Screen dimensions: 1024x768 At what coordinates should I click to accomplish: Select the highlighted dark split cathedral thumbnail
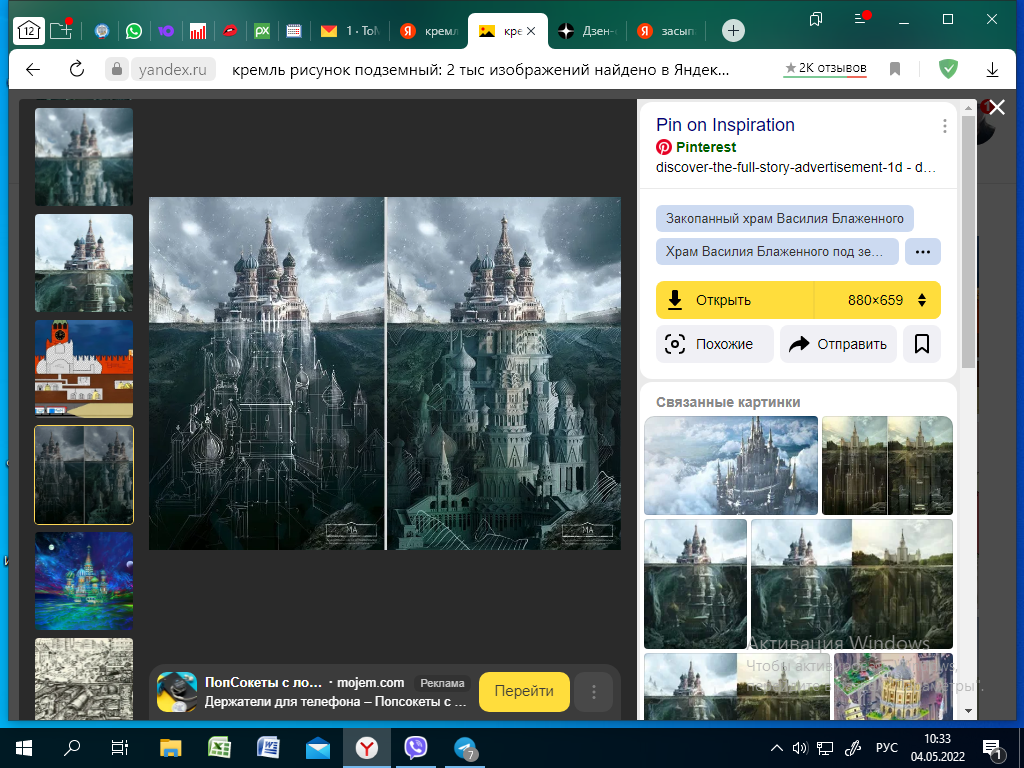(x=84, y=475)
